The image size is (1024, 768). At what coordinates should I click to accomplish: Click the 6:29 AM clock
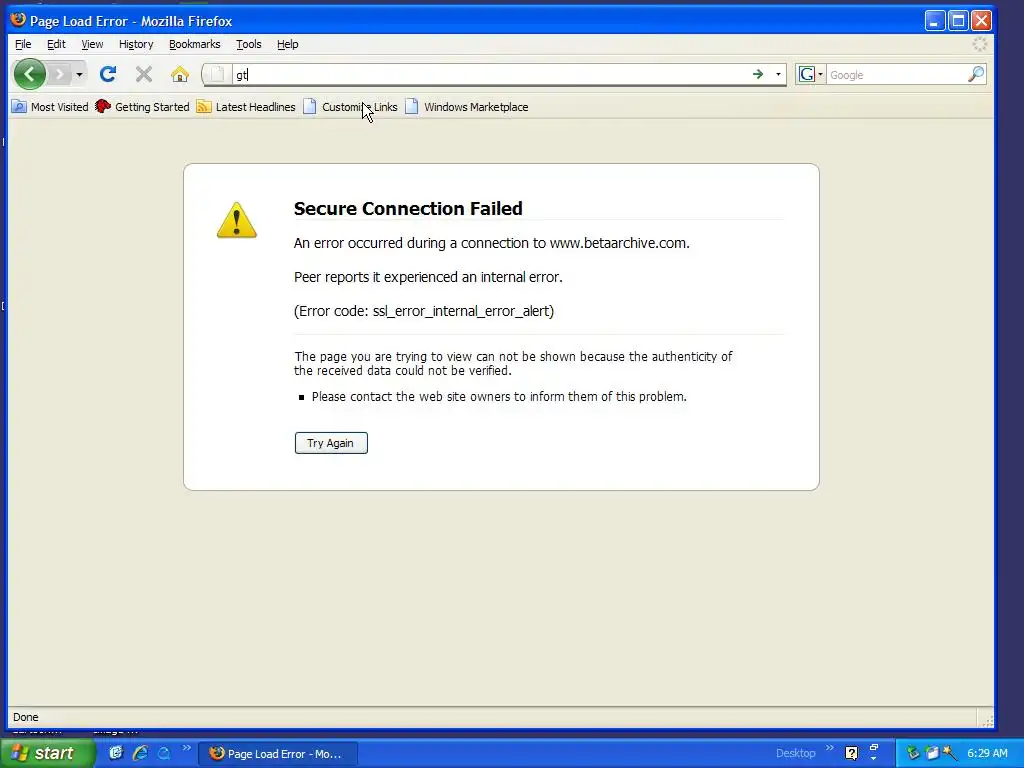click(x=987, y=753)
